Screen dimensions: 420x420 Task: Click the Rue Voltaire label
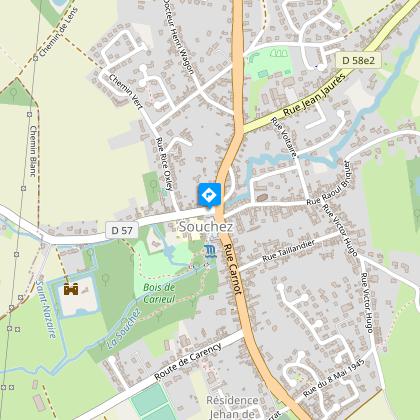pyautogui.click(x=284, y=137)
